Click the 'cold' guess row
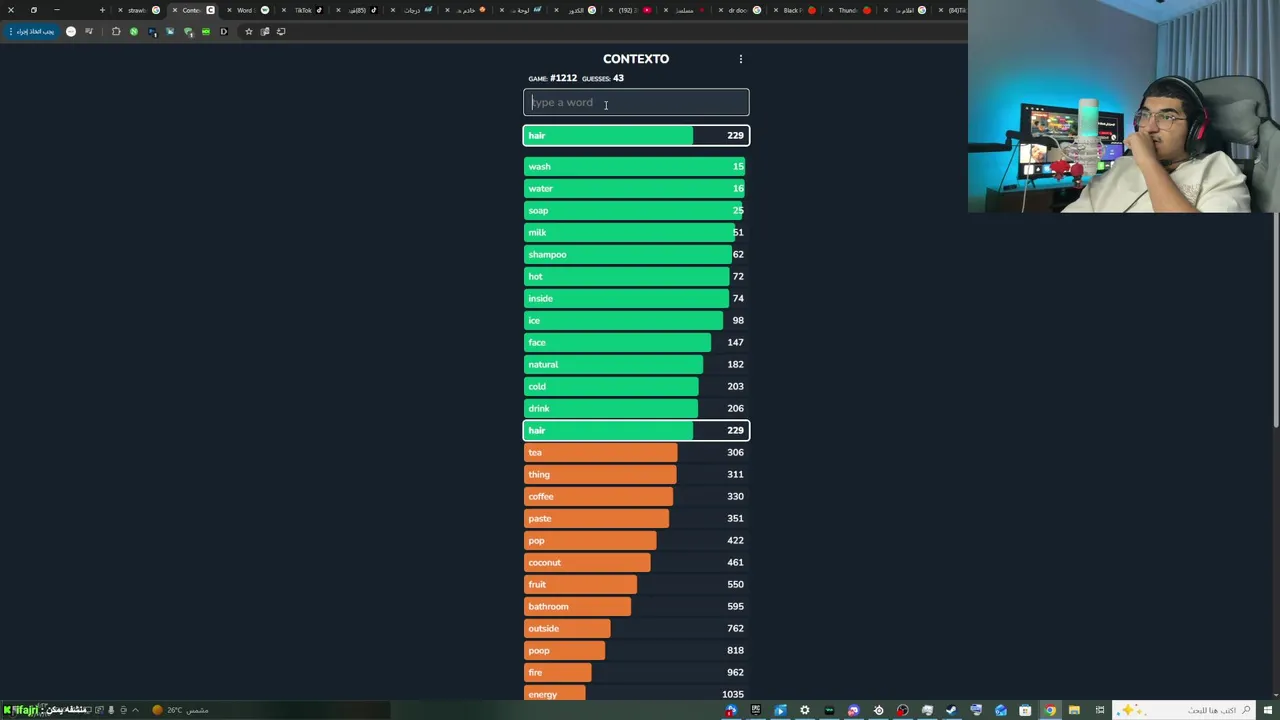This screenshot has width=1280, height=720. click(636, 386)
